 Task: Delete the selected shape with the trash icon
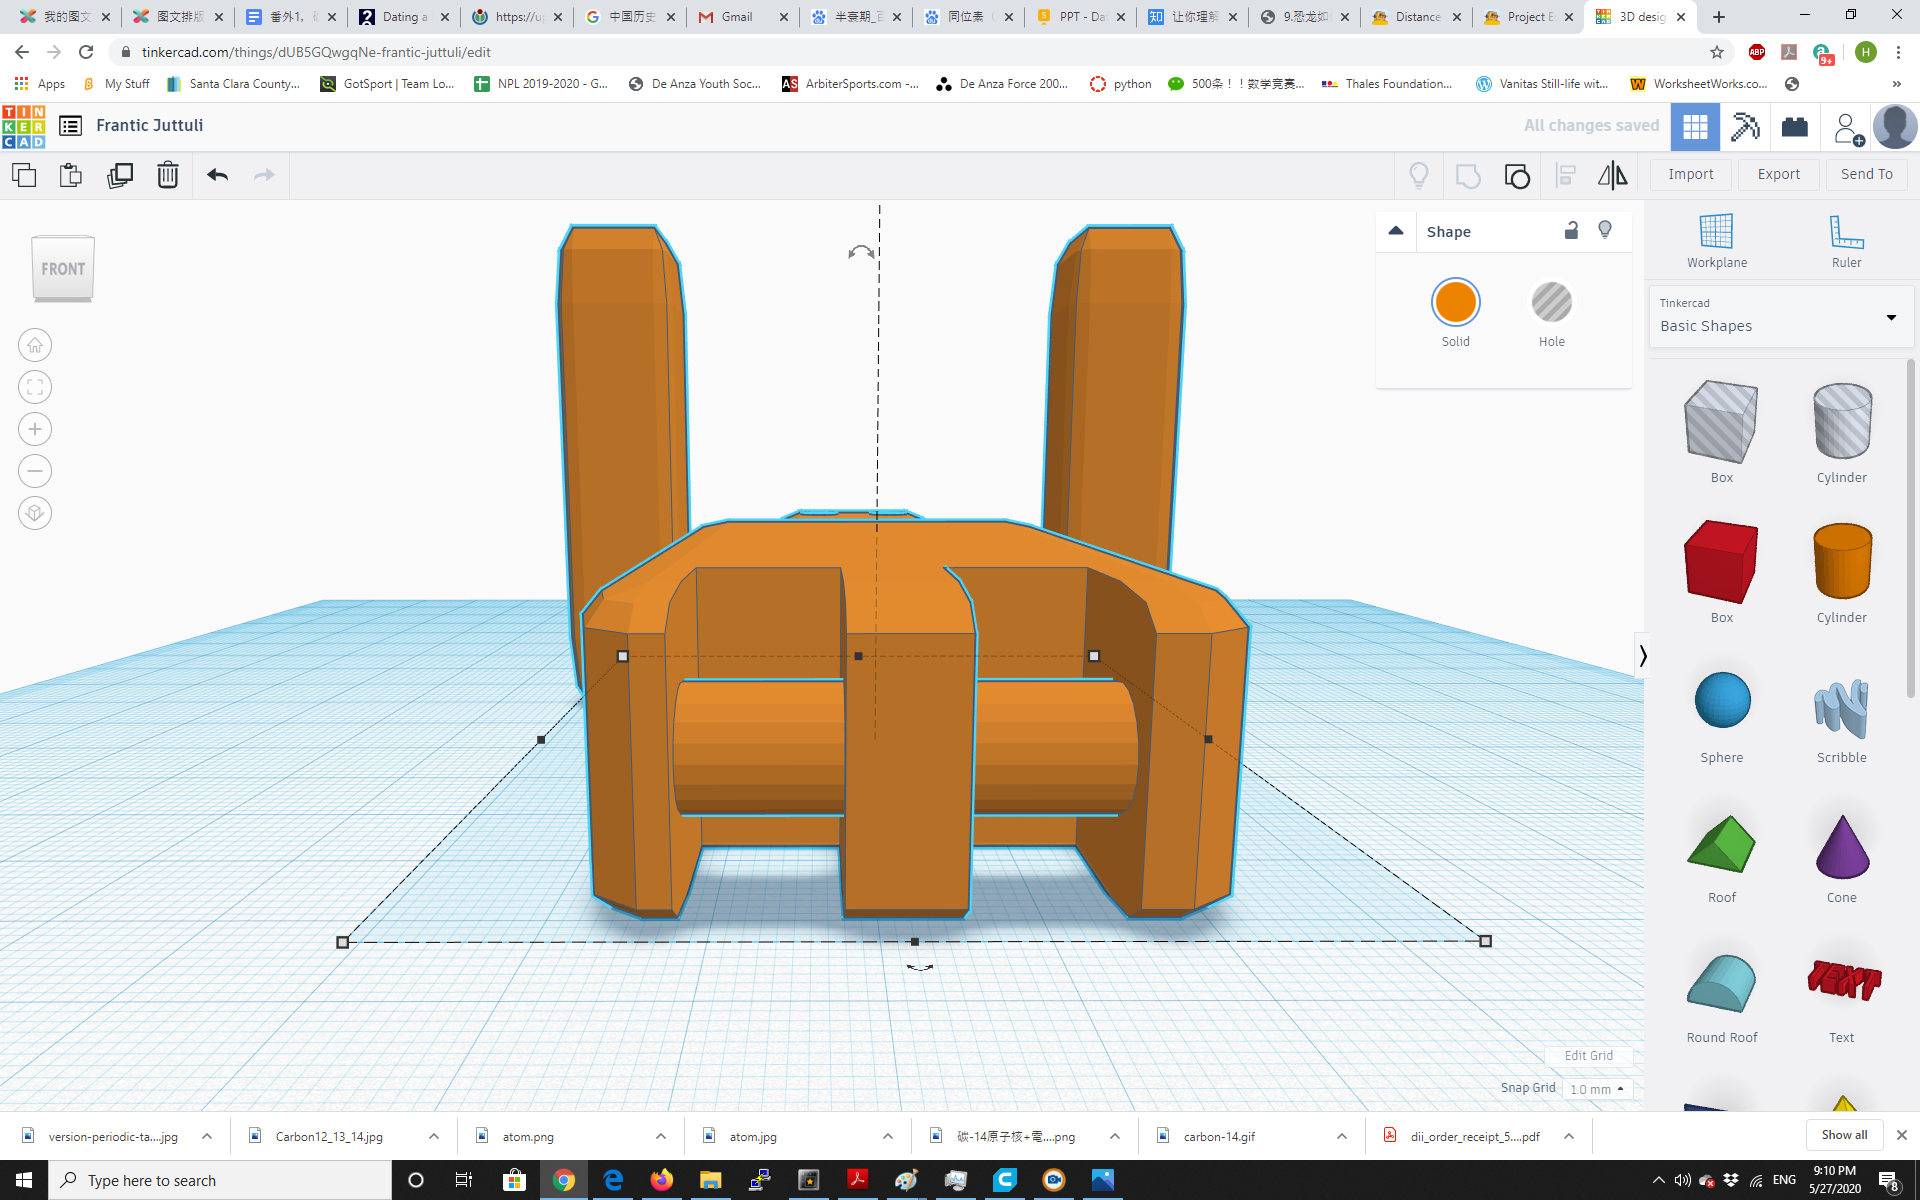pyautogui.click(x=168, y=175)
